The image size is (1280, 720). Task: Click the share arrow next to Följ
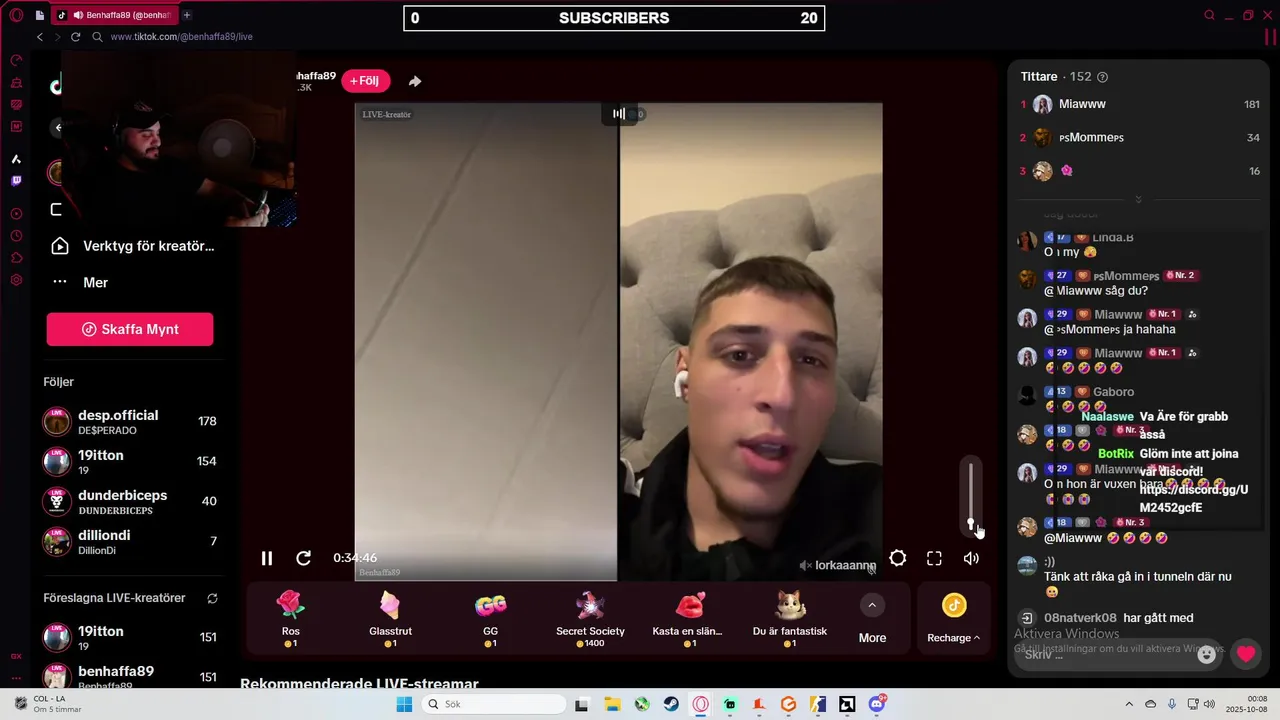pos(415,81)
